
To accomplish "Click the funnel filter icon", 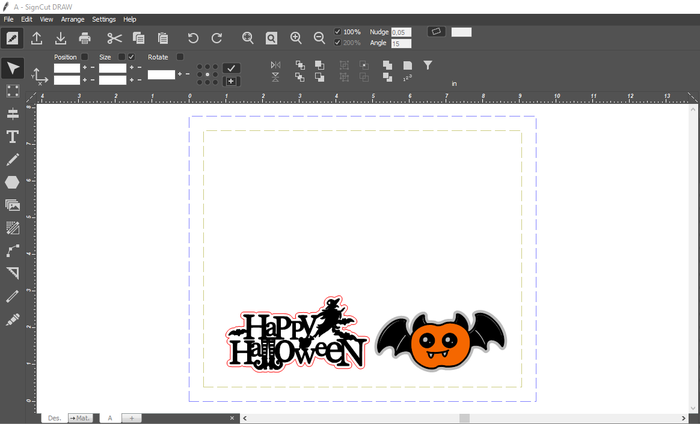I will tap(428, 66).
